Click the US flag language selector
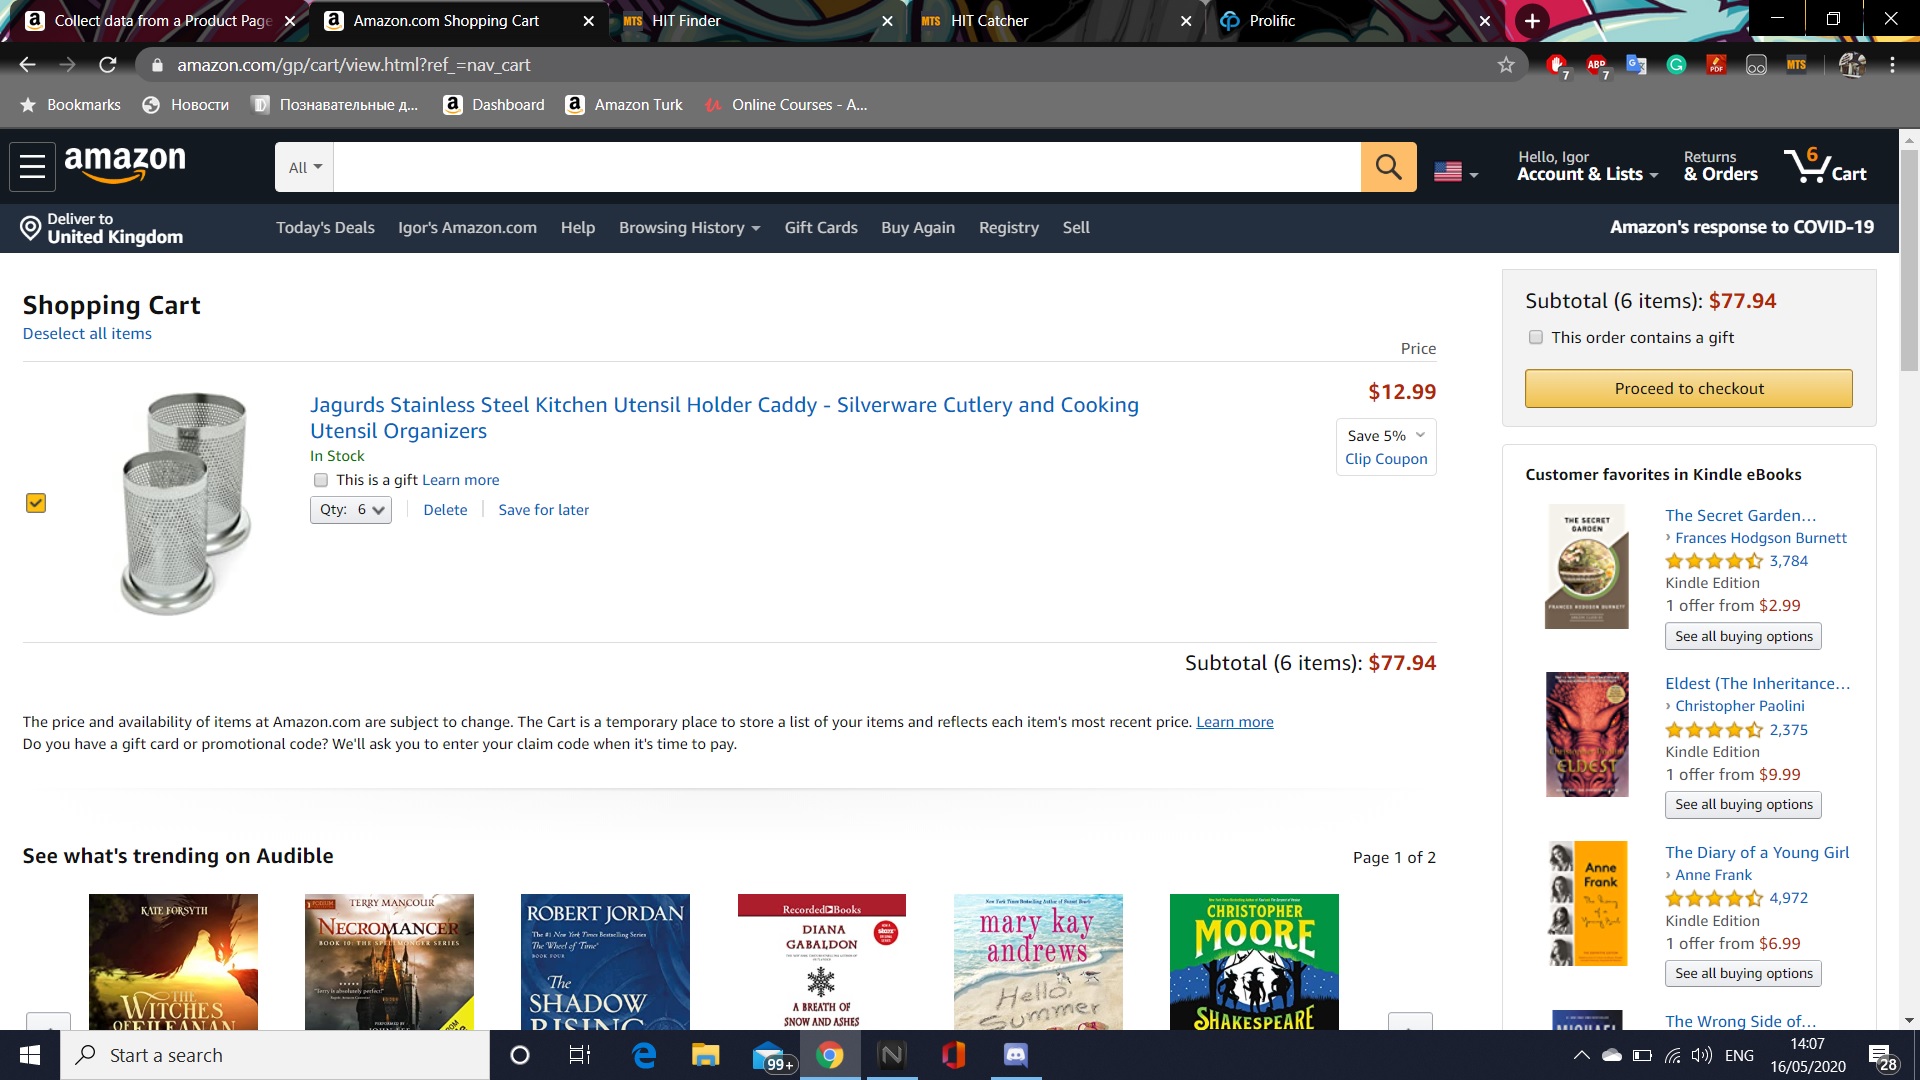The height and width of the screenshot is (1080, 1920). (1455, 172)
